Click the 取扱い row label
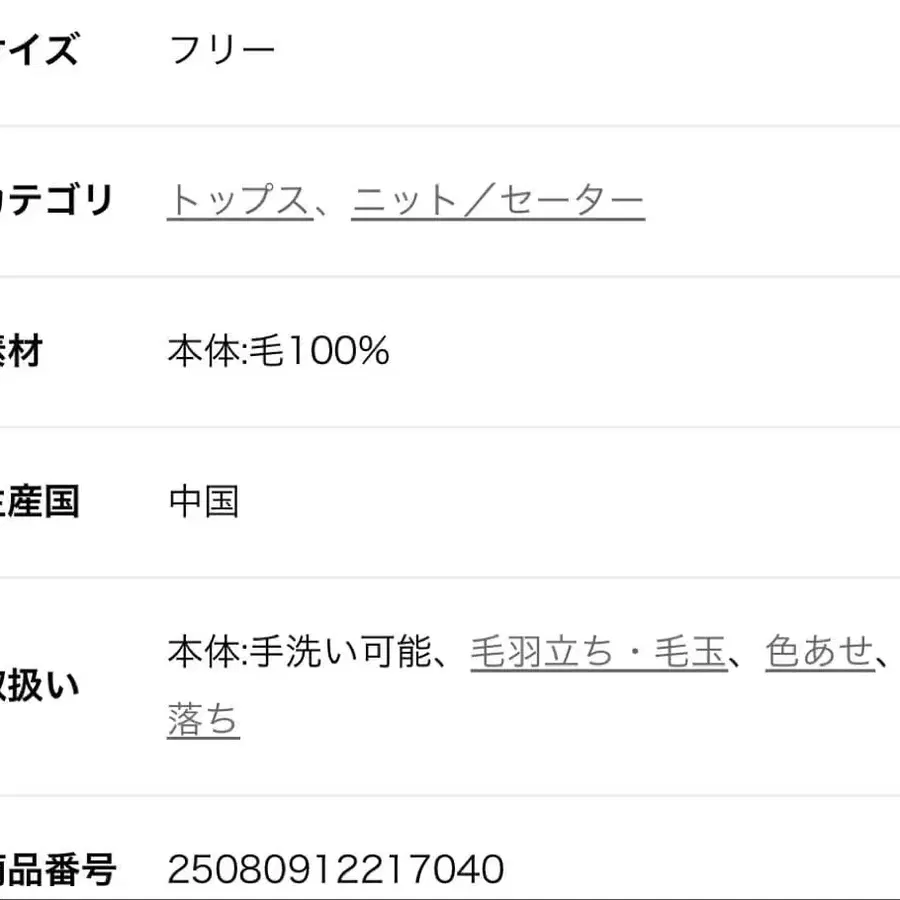The height and width of the screenshot is (900, 900). coord(40,686)
